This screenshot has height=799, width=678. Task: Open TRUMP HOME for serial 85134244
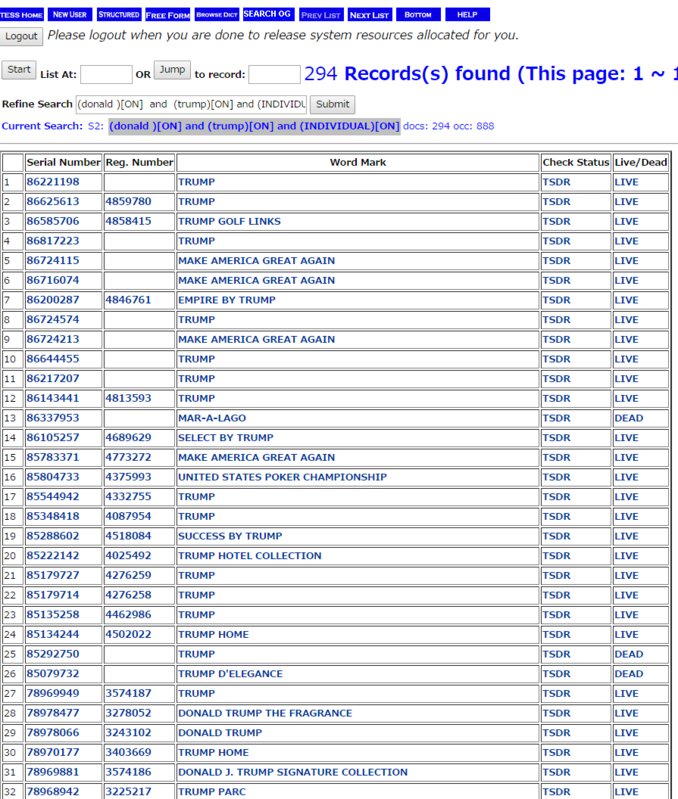213,635
